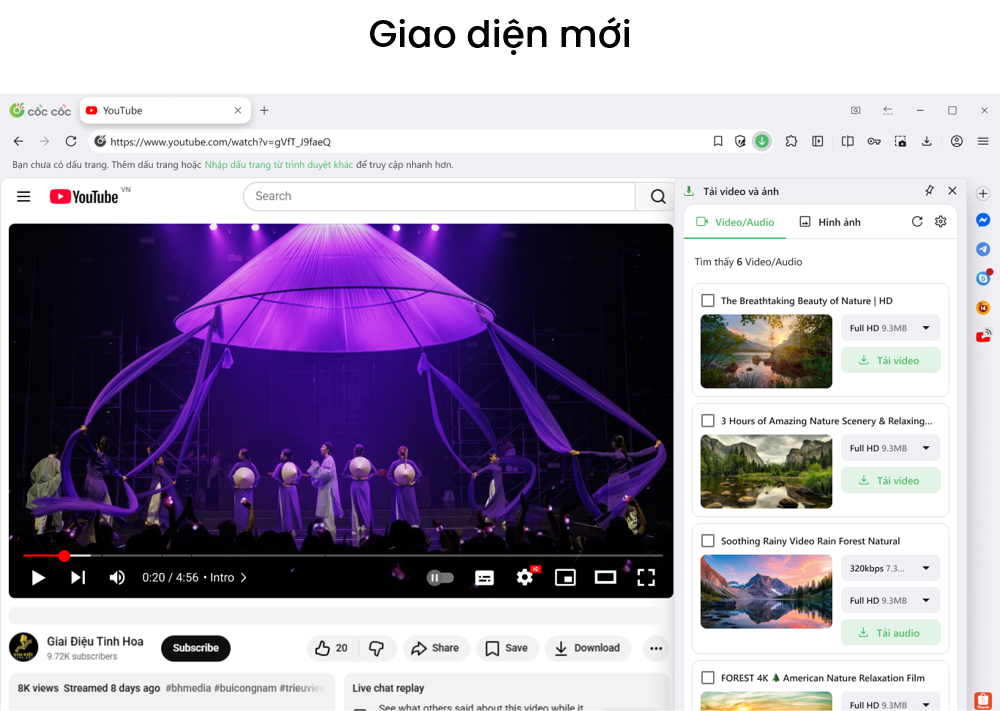Screen dimensions: 1000x711
Task: Open Telegram in the sidebar
Action: 983,249
